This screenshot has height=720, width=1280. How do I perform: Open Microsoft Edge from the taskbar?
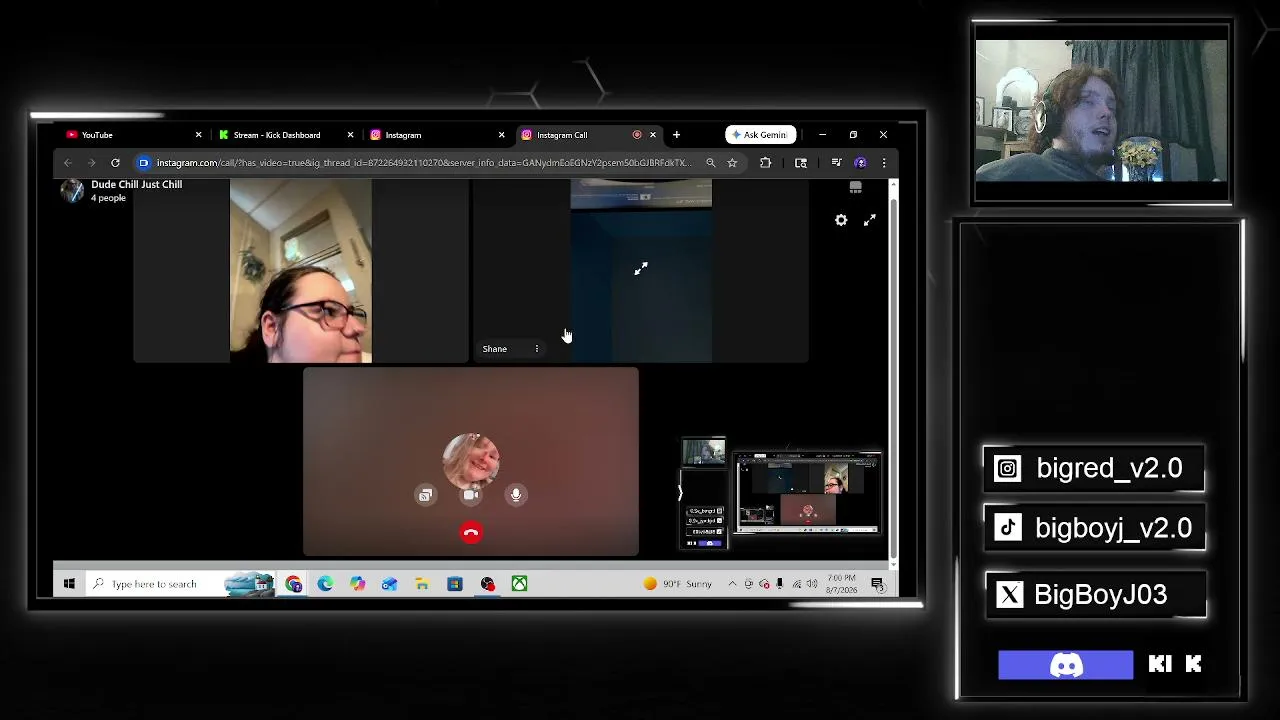pyautogui.click(x=326, y=584)
